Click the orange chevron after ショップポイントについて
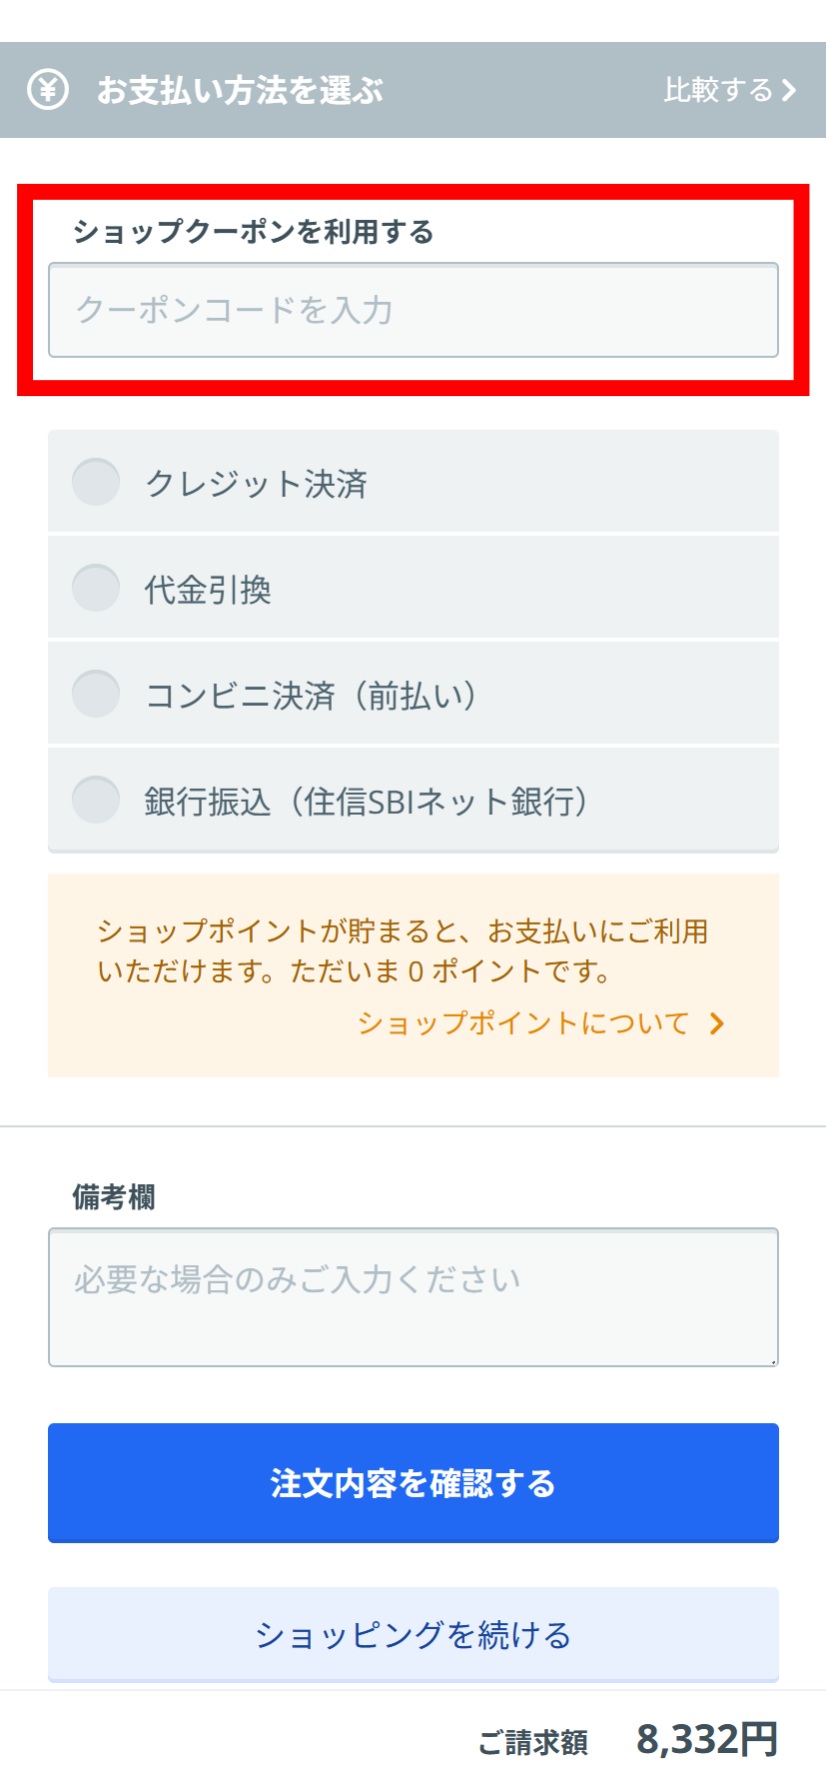The height and width of the screenshot is (1790, 826). pos(716,1023)
